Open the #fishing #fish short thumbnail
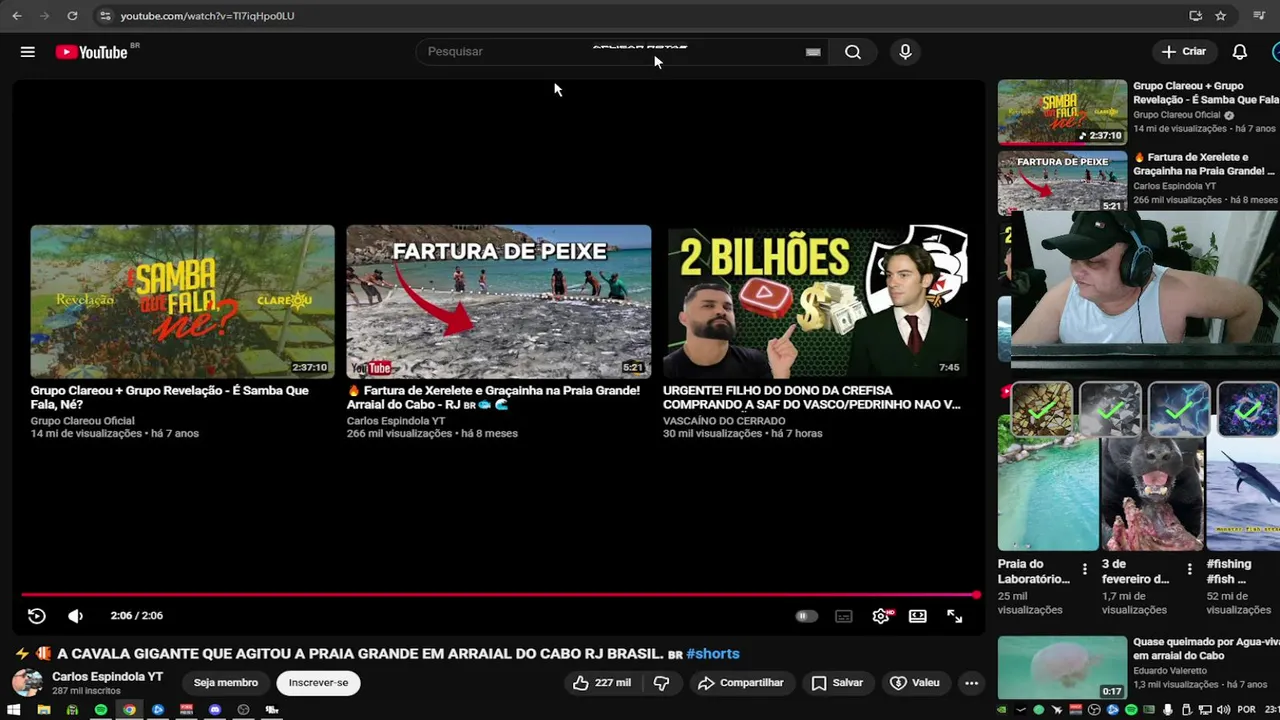Screen dimensions: 1280x720 click(1243, 494)
